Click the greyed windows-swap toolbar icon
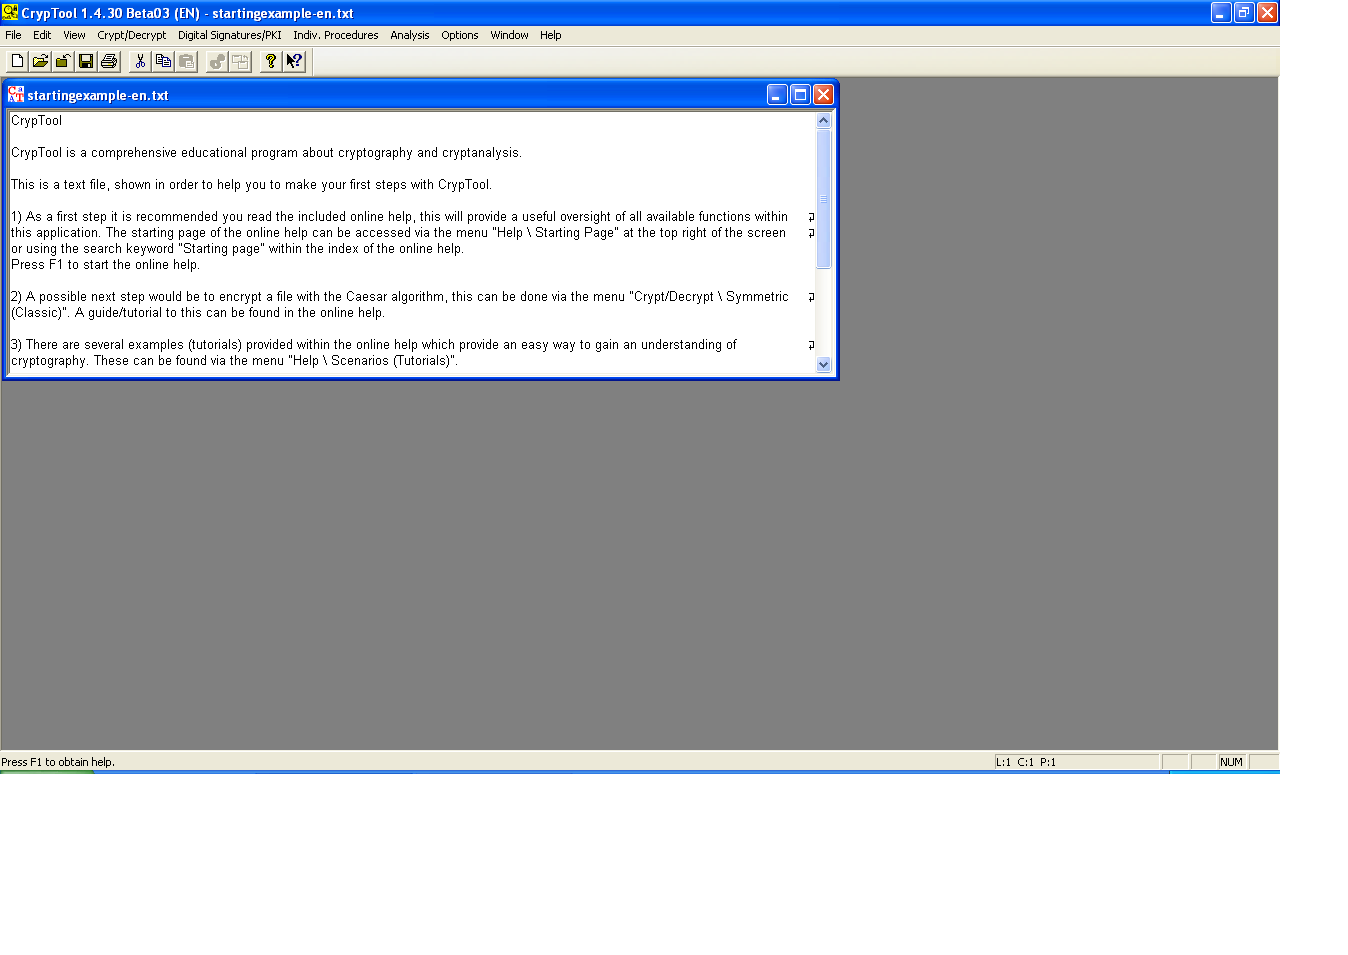The height and width of the screenshot is (955, 1348). point(240,61)
